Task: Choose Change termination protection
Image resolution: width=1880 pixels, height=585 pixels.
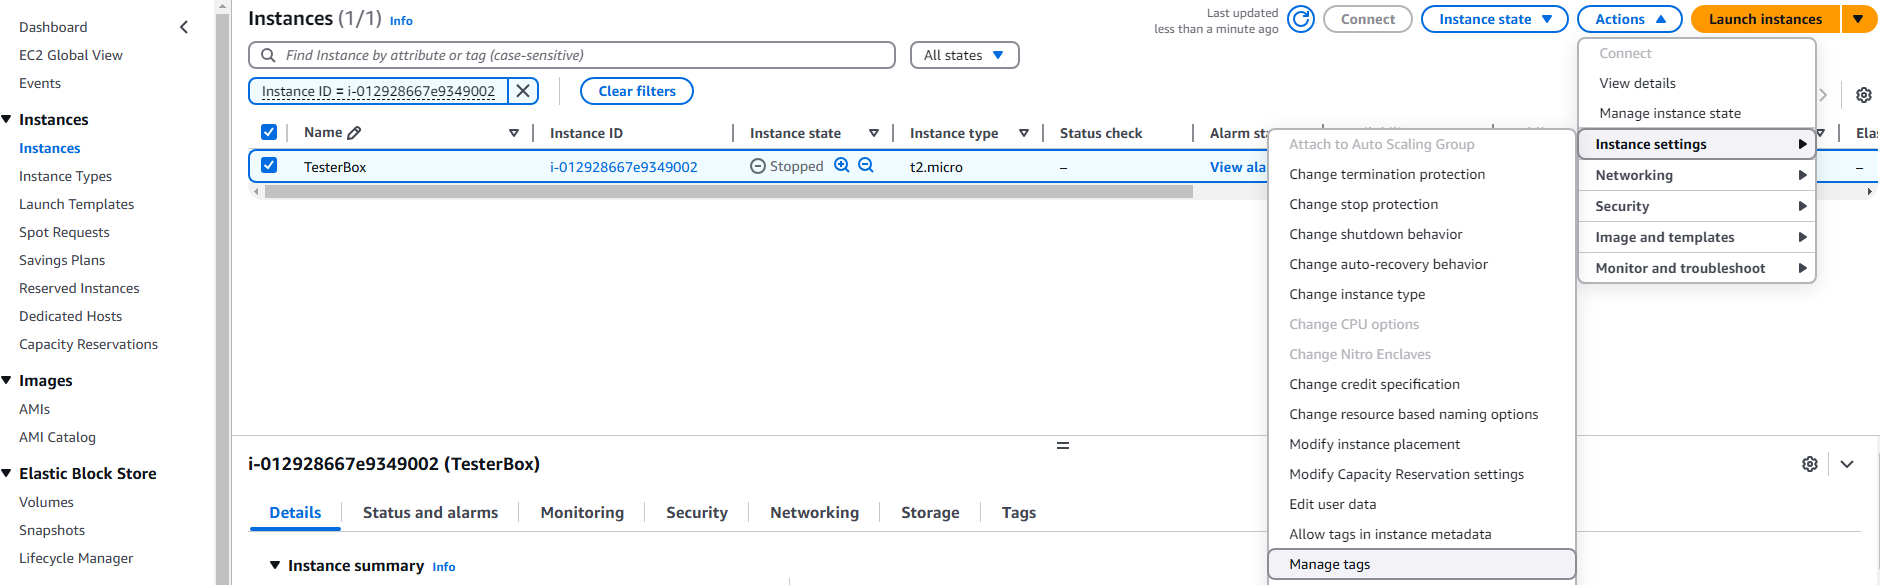Action: coord(1387,174)
